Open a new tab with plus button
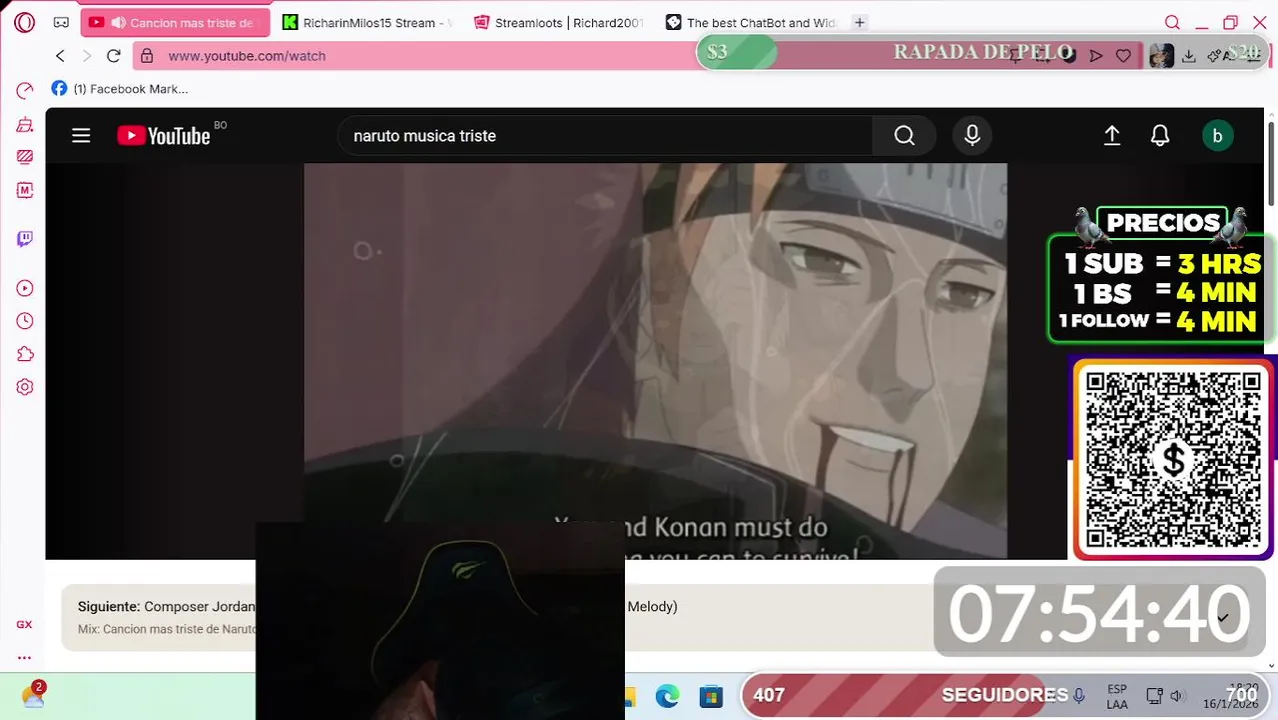The width and height of the screenshot is (1278, 720). (x=859, y=22)
